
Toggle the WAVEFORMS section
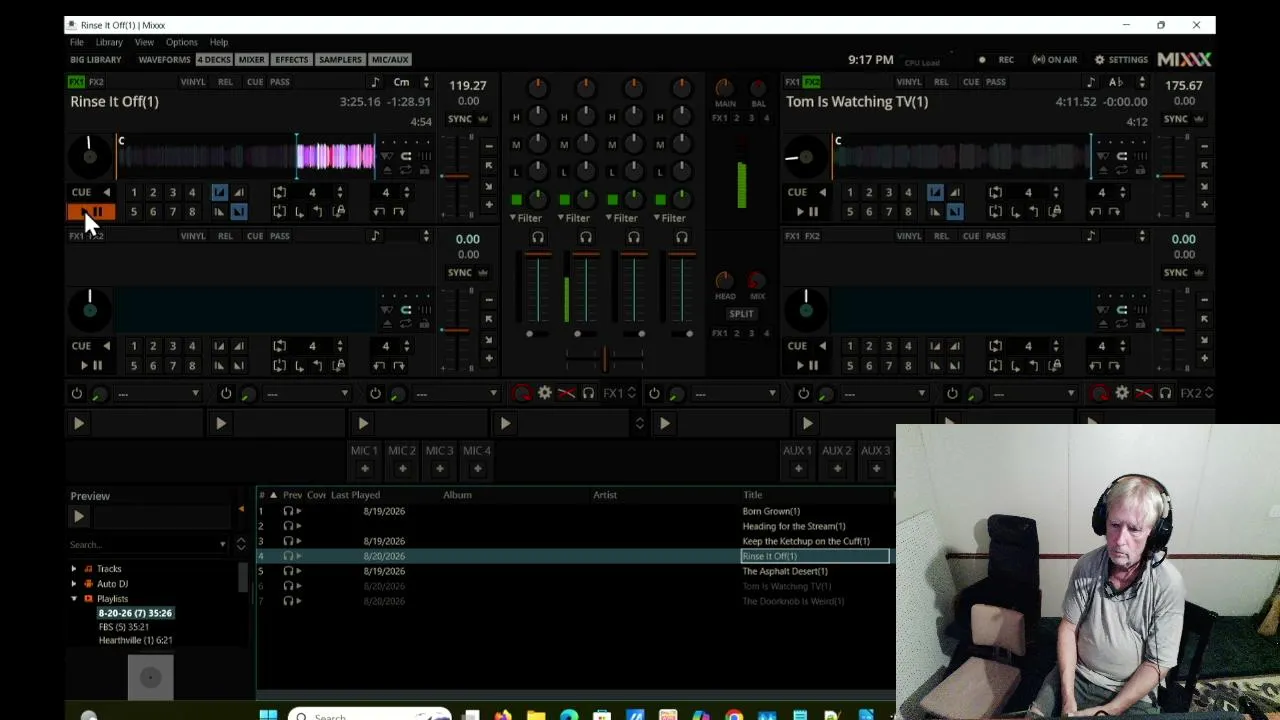click(164, 60)
